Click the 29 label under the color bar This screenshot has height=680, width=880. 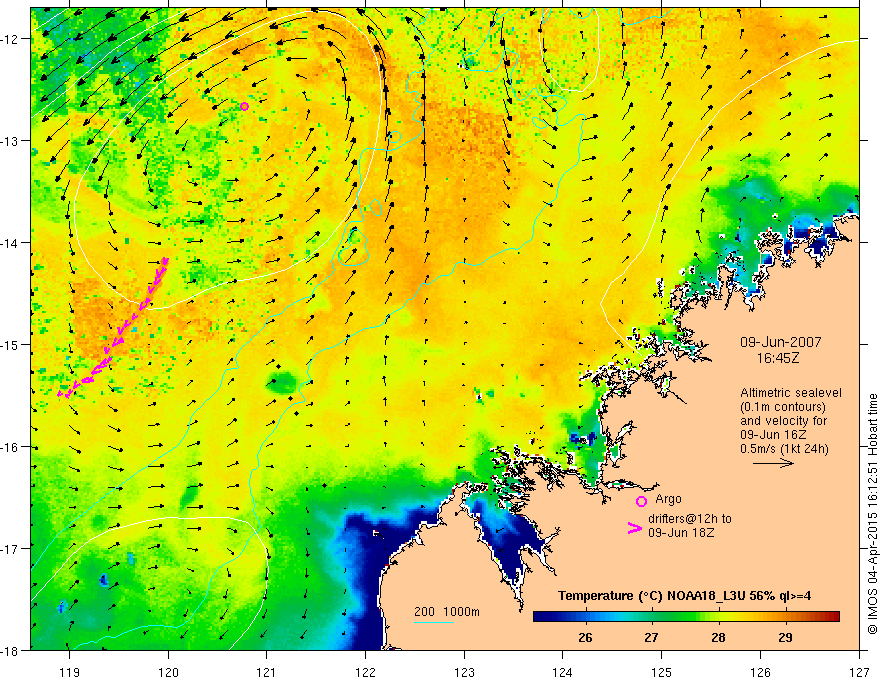point(785,637)
